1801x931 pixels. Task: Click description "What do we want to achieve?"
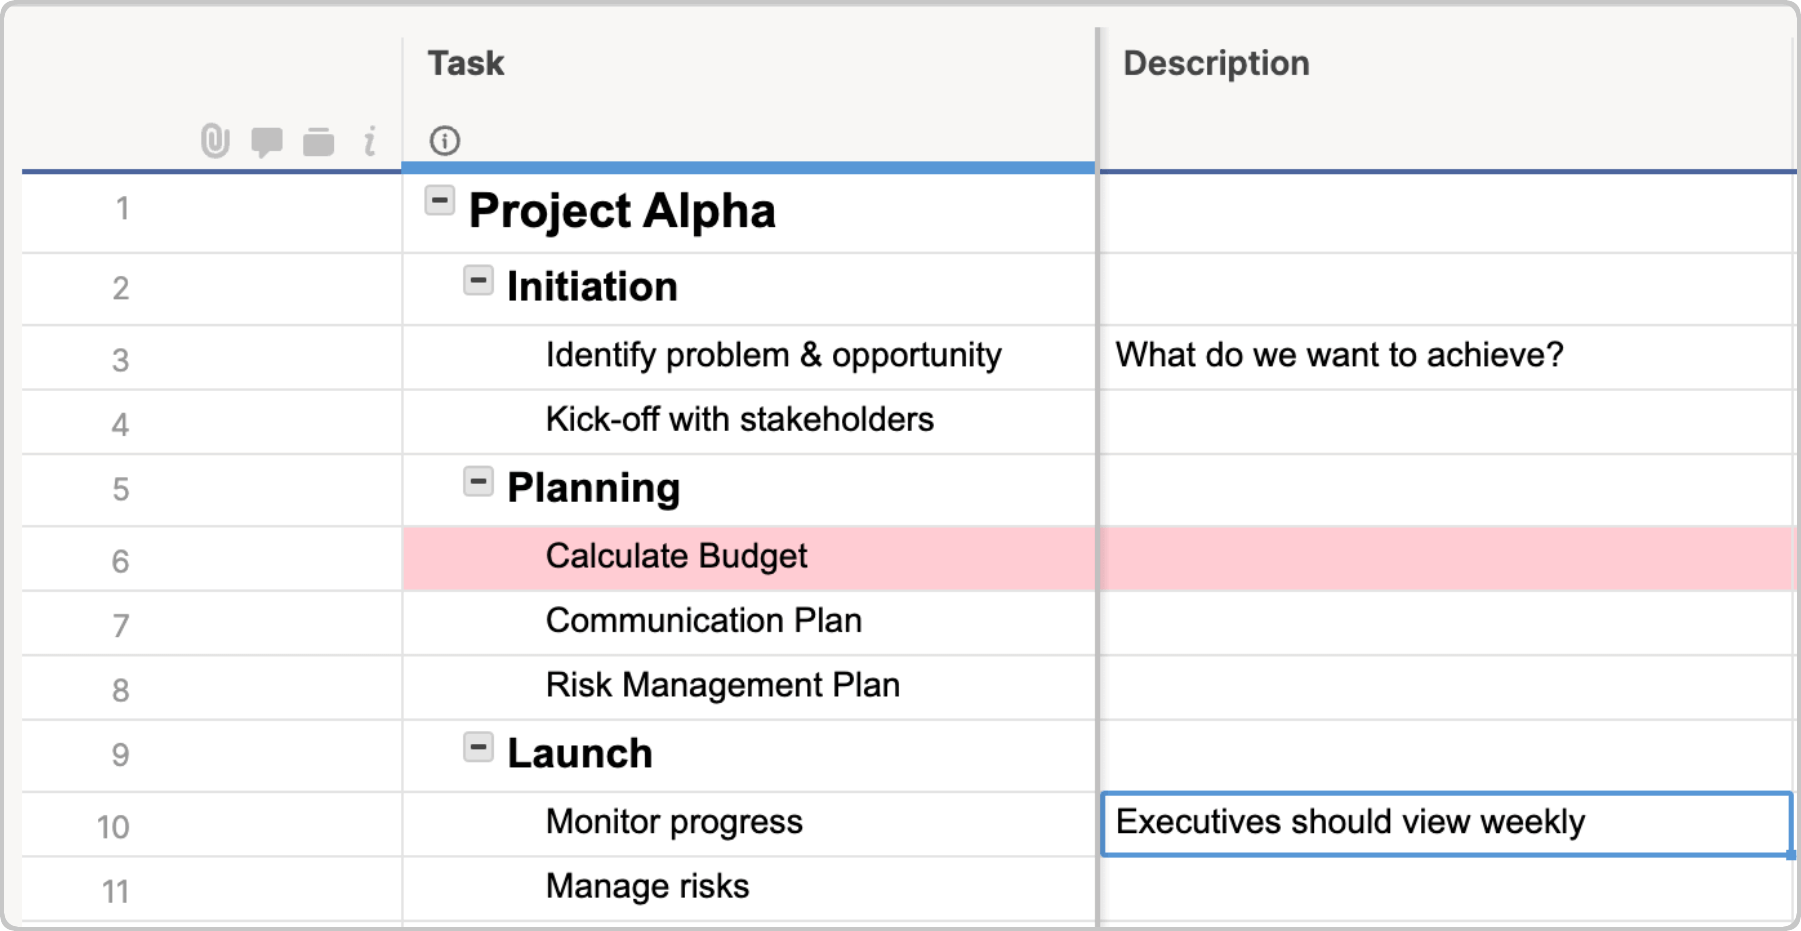point(1340,354)
